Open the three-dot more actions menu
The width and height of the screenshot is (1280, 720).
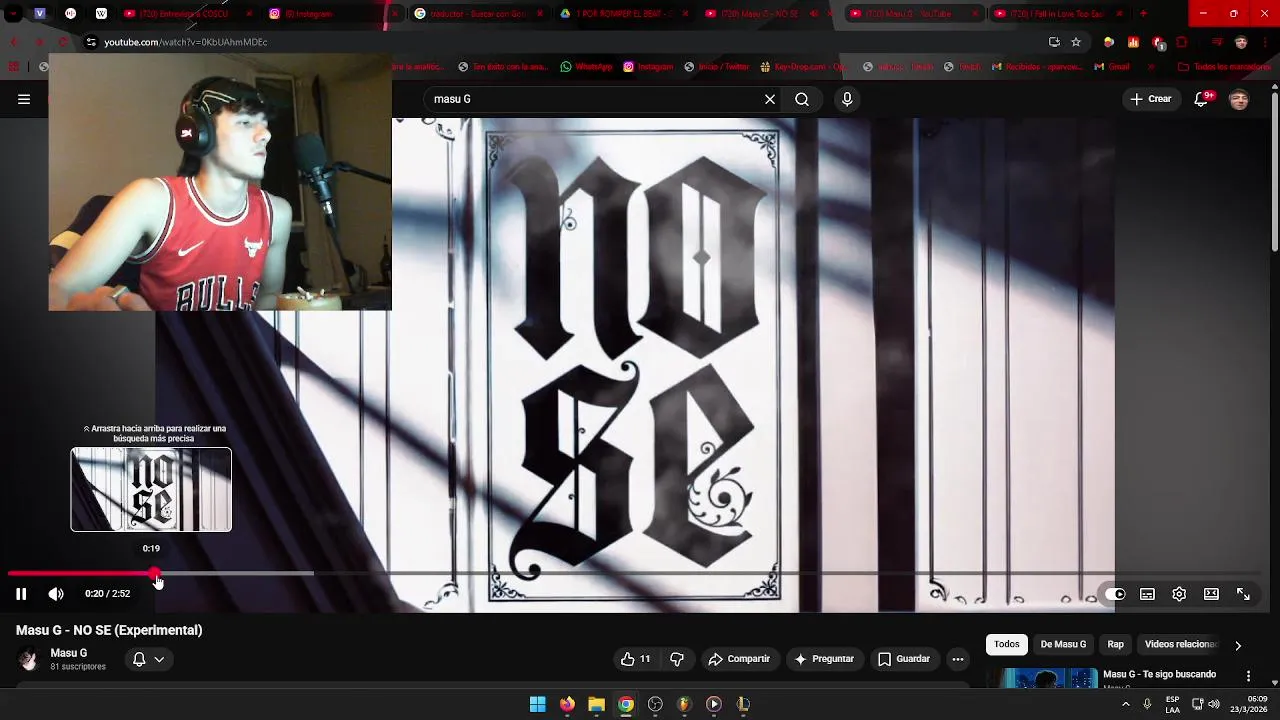click(x=958, y=659)
